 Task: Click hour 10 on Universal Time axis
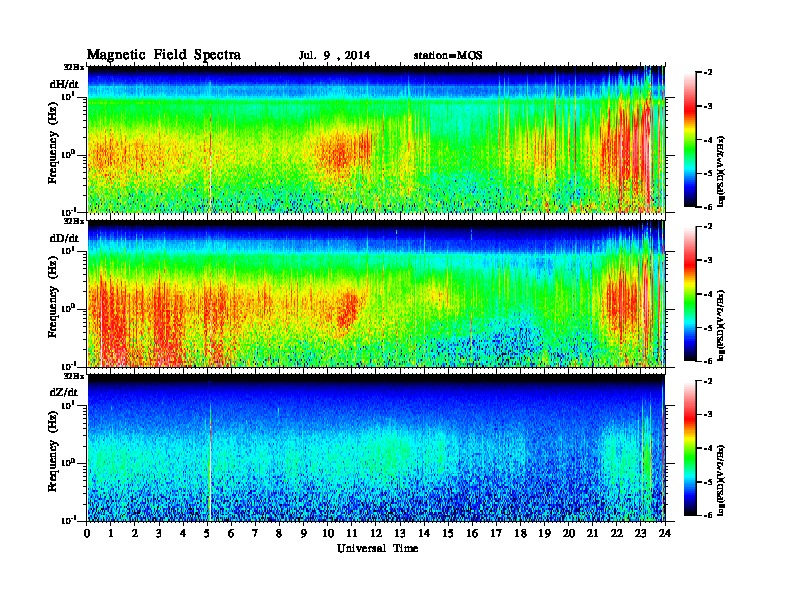point(328,534)
